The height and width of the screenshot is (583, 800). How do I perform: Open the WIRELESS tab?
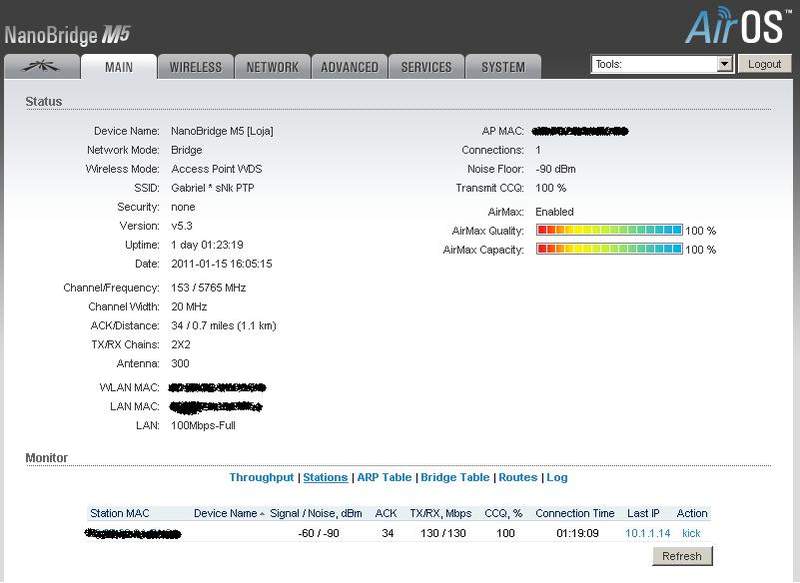click(x=196, y=67)
